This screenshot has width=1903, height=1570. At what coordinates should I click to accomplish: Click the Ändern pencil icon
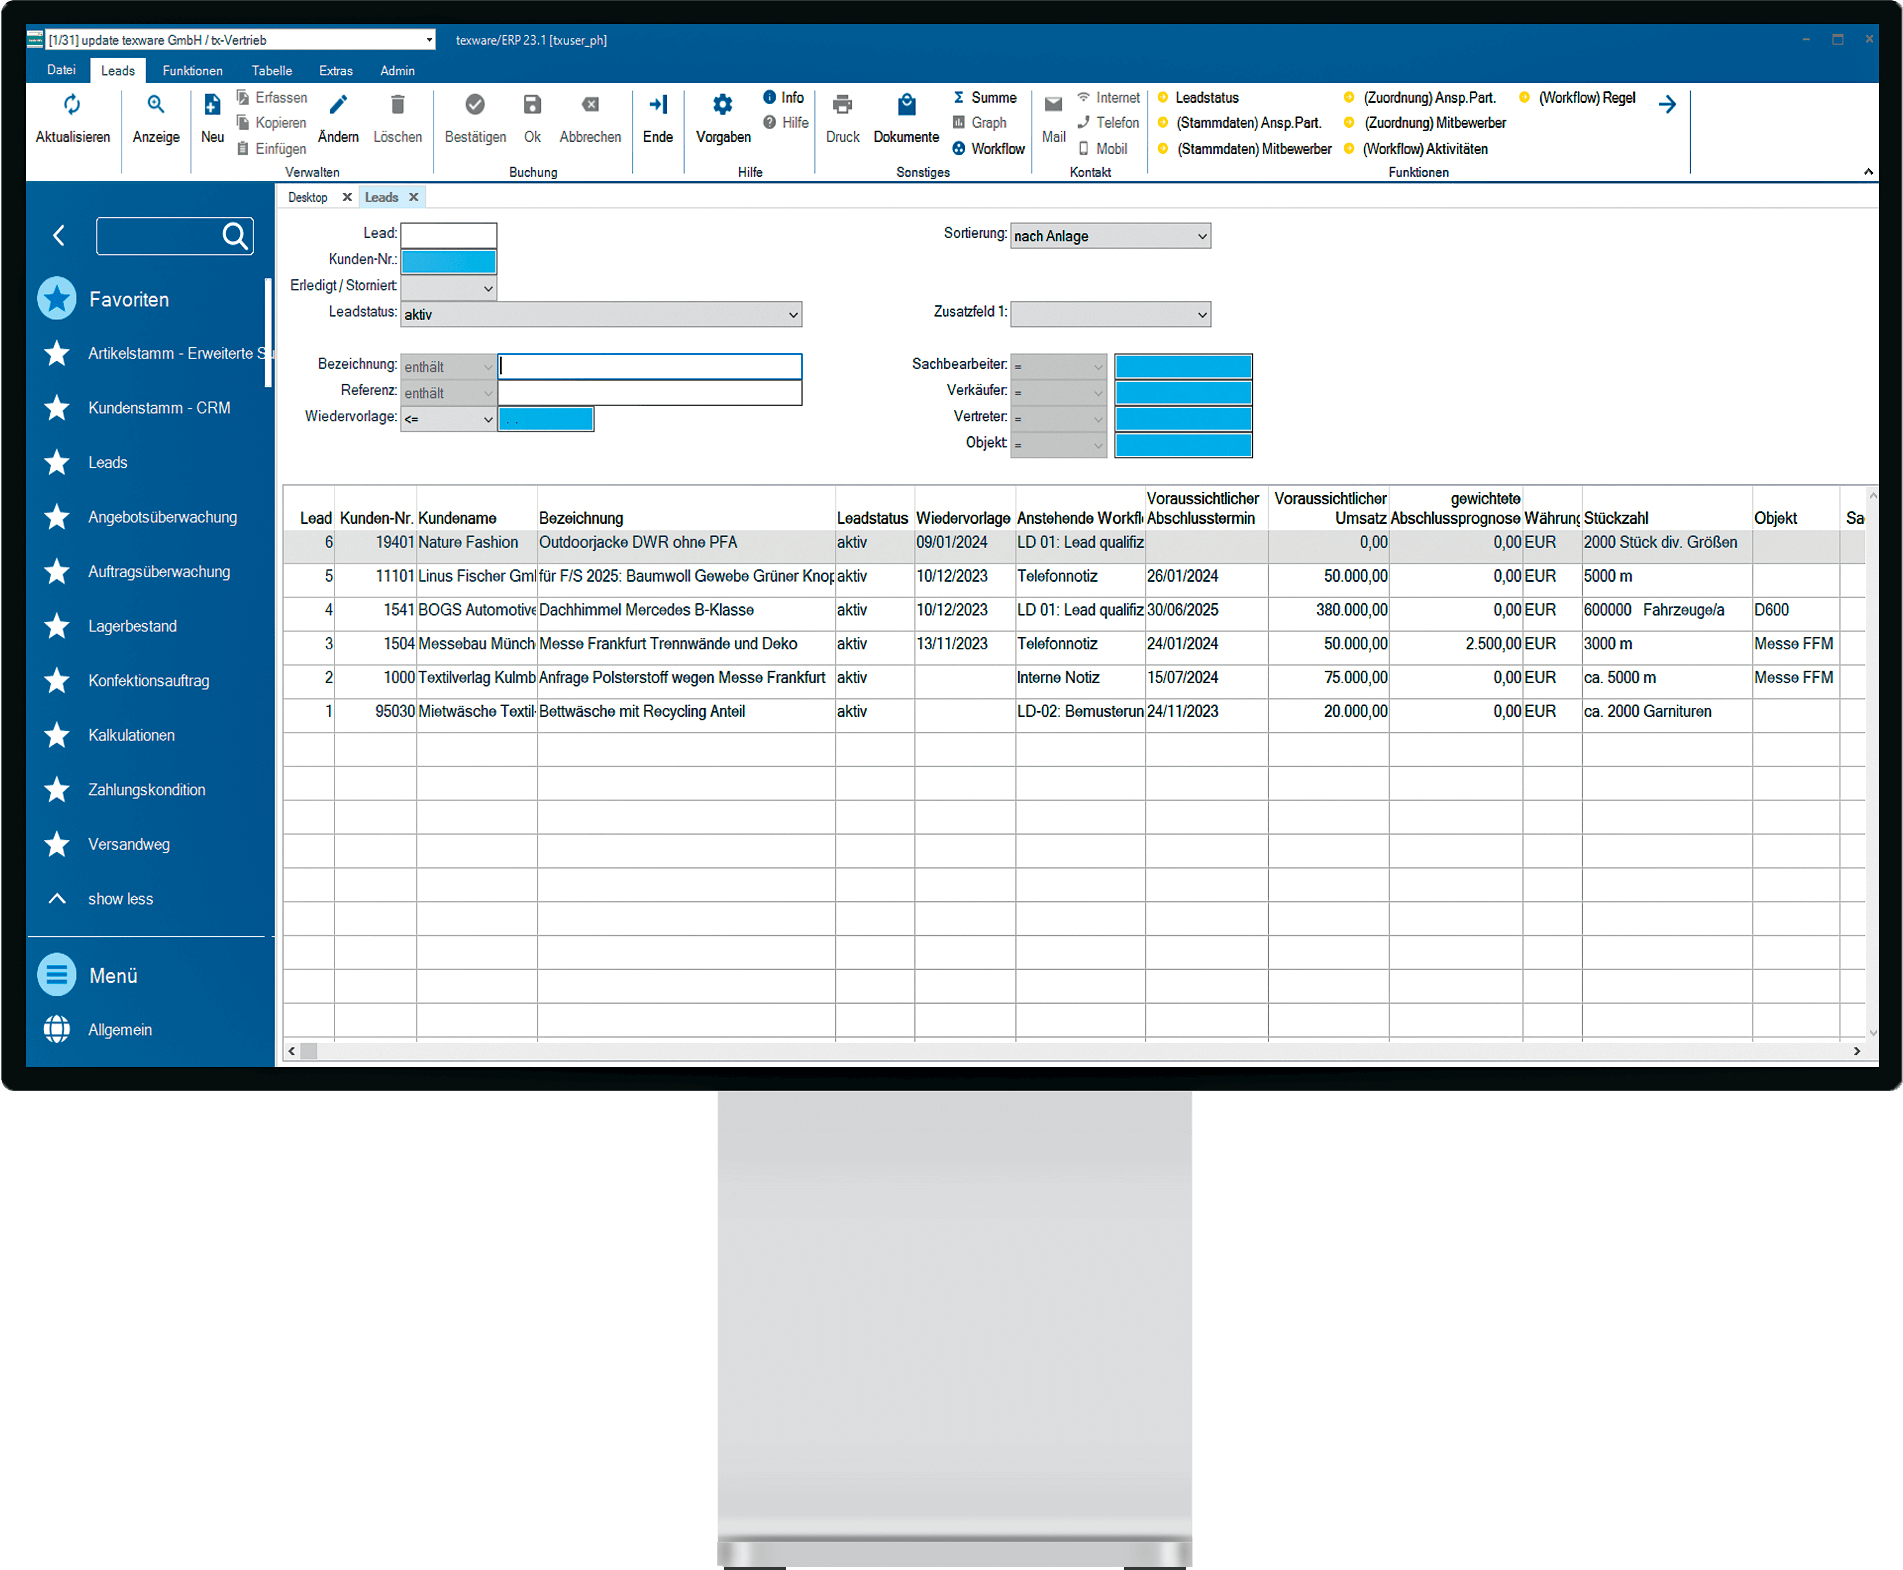tap(338, 106)
